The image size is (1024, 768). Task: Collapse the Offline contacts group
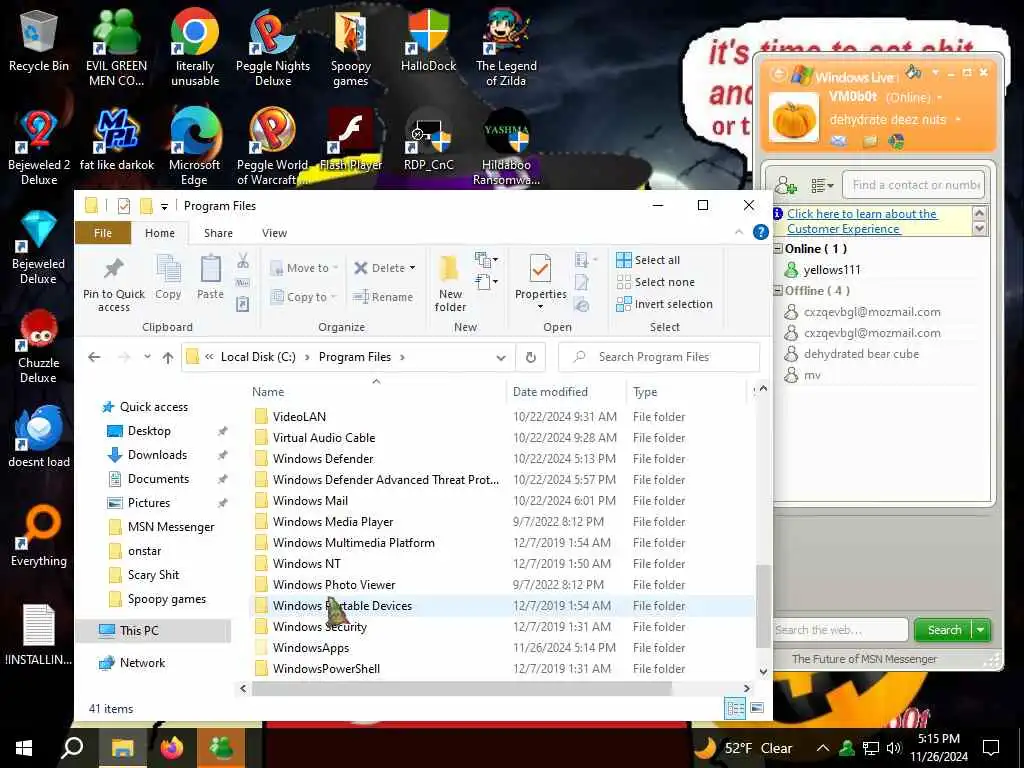[x=778, y=291]
